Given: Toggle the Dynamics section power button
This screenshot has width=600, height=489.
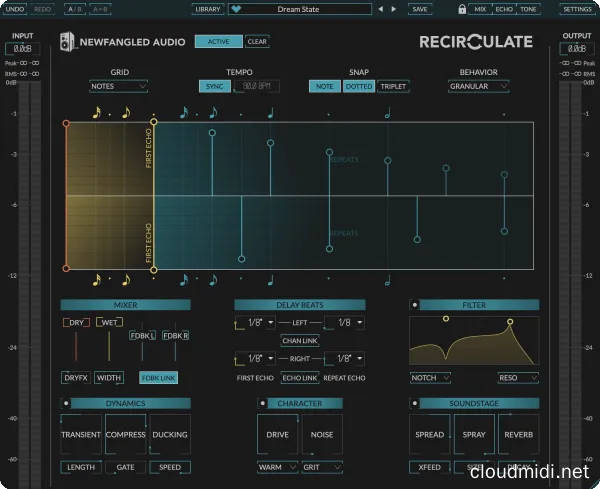Looking at the screenshot, I should coord(66,403).
